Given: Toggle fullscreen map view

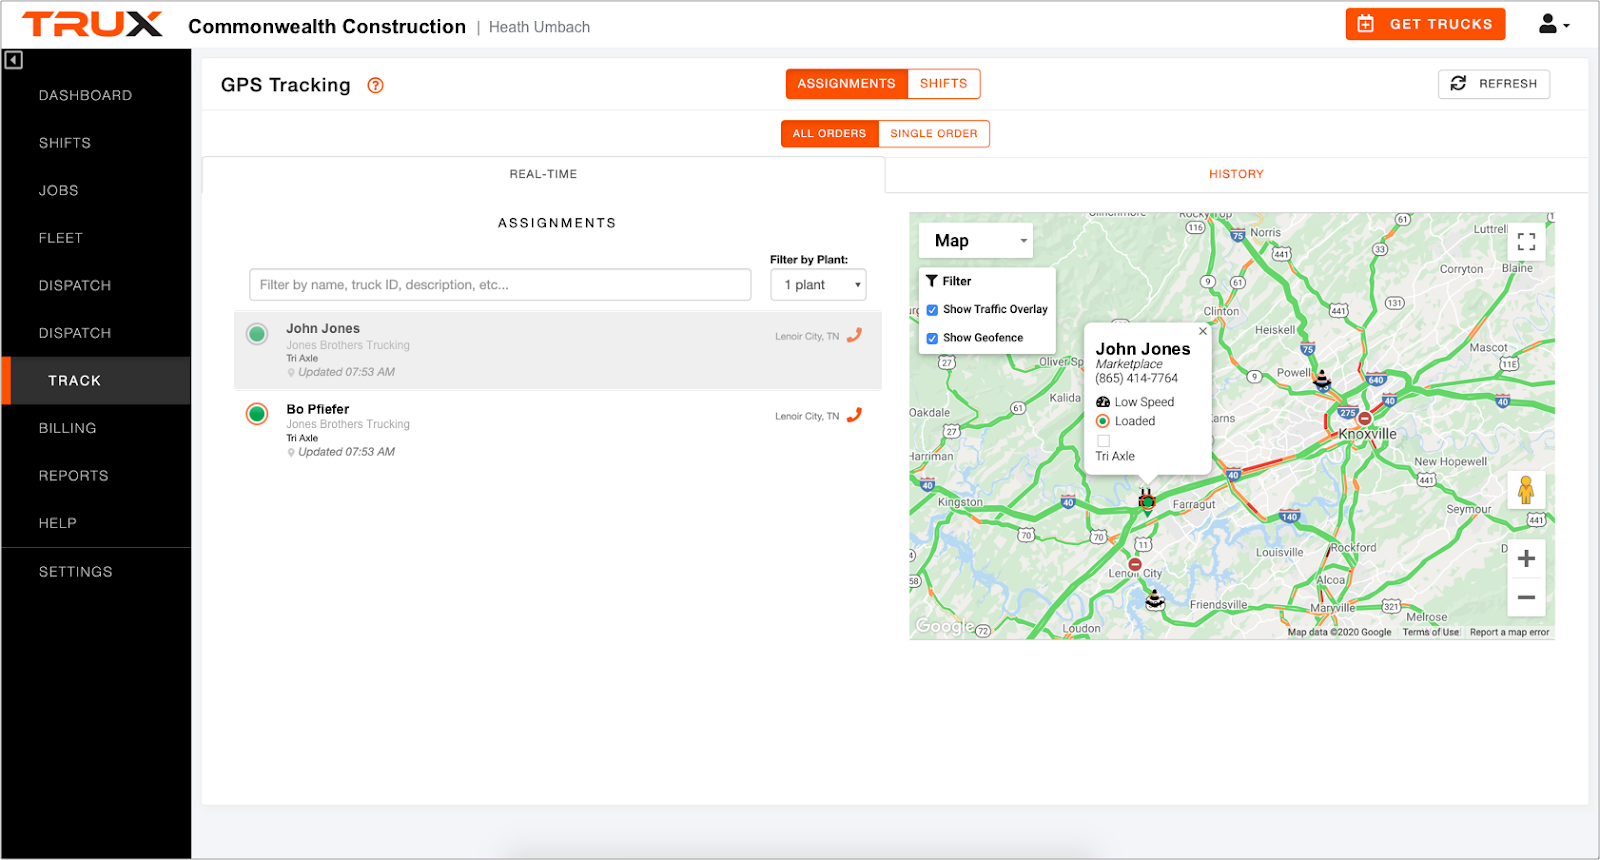Looking at the screenshot, I should (1526, 241).
